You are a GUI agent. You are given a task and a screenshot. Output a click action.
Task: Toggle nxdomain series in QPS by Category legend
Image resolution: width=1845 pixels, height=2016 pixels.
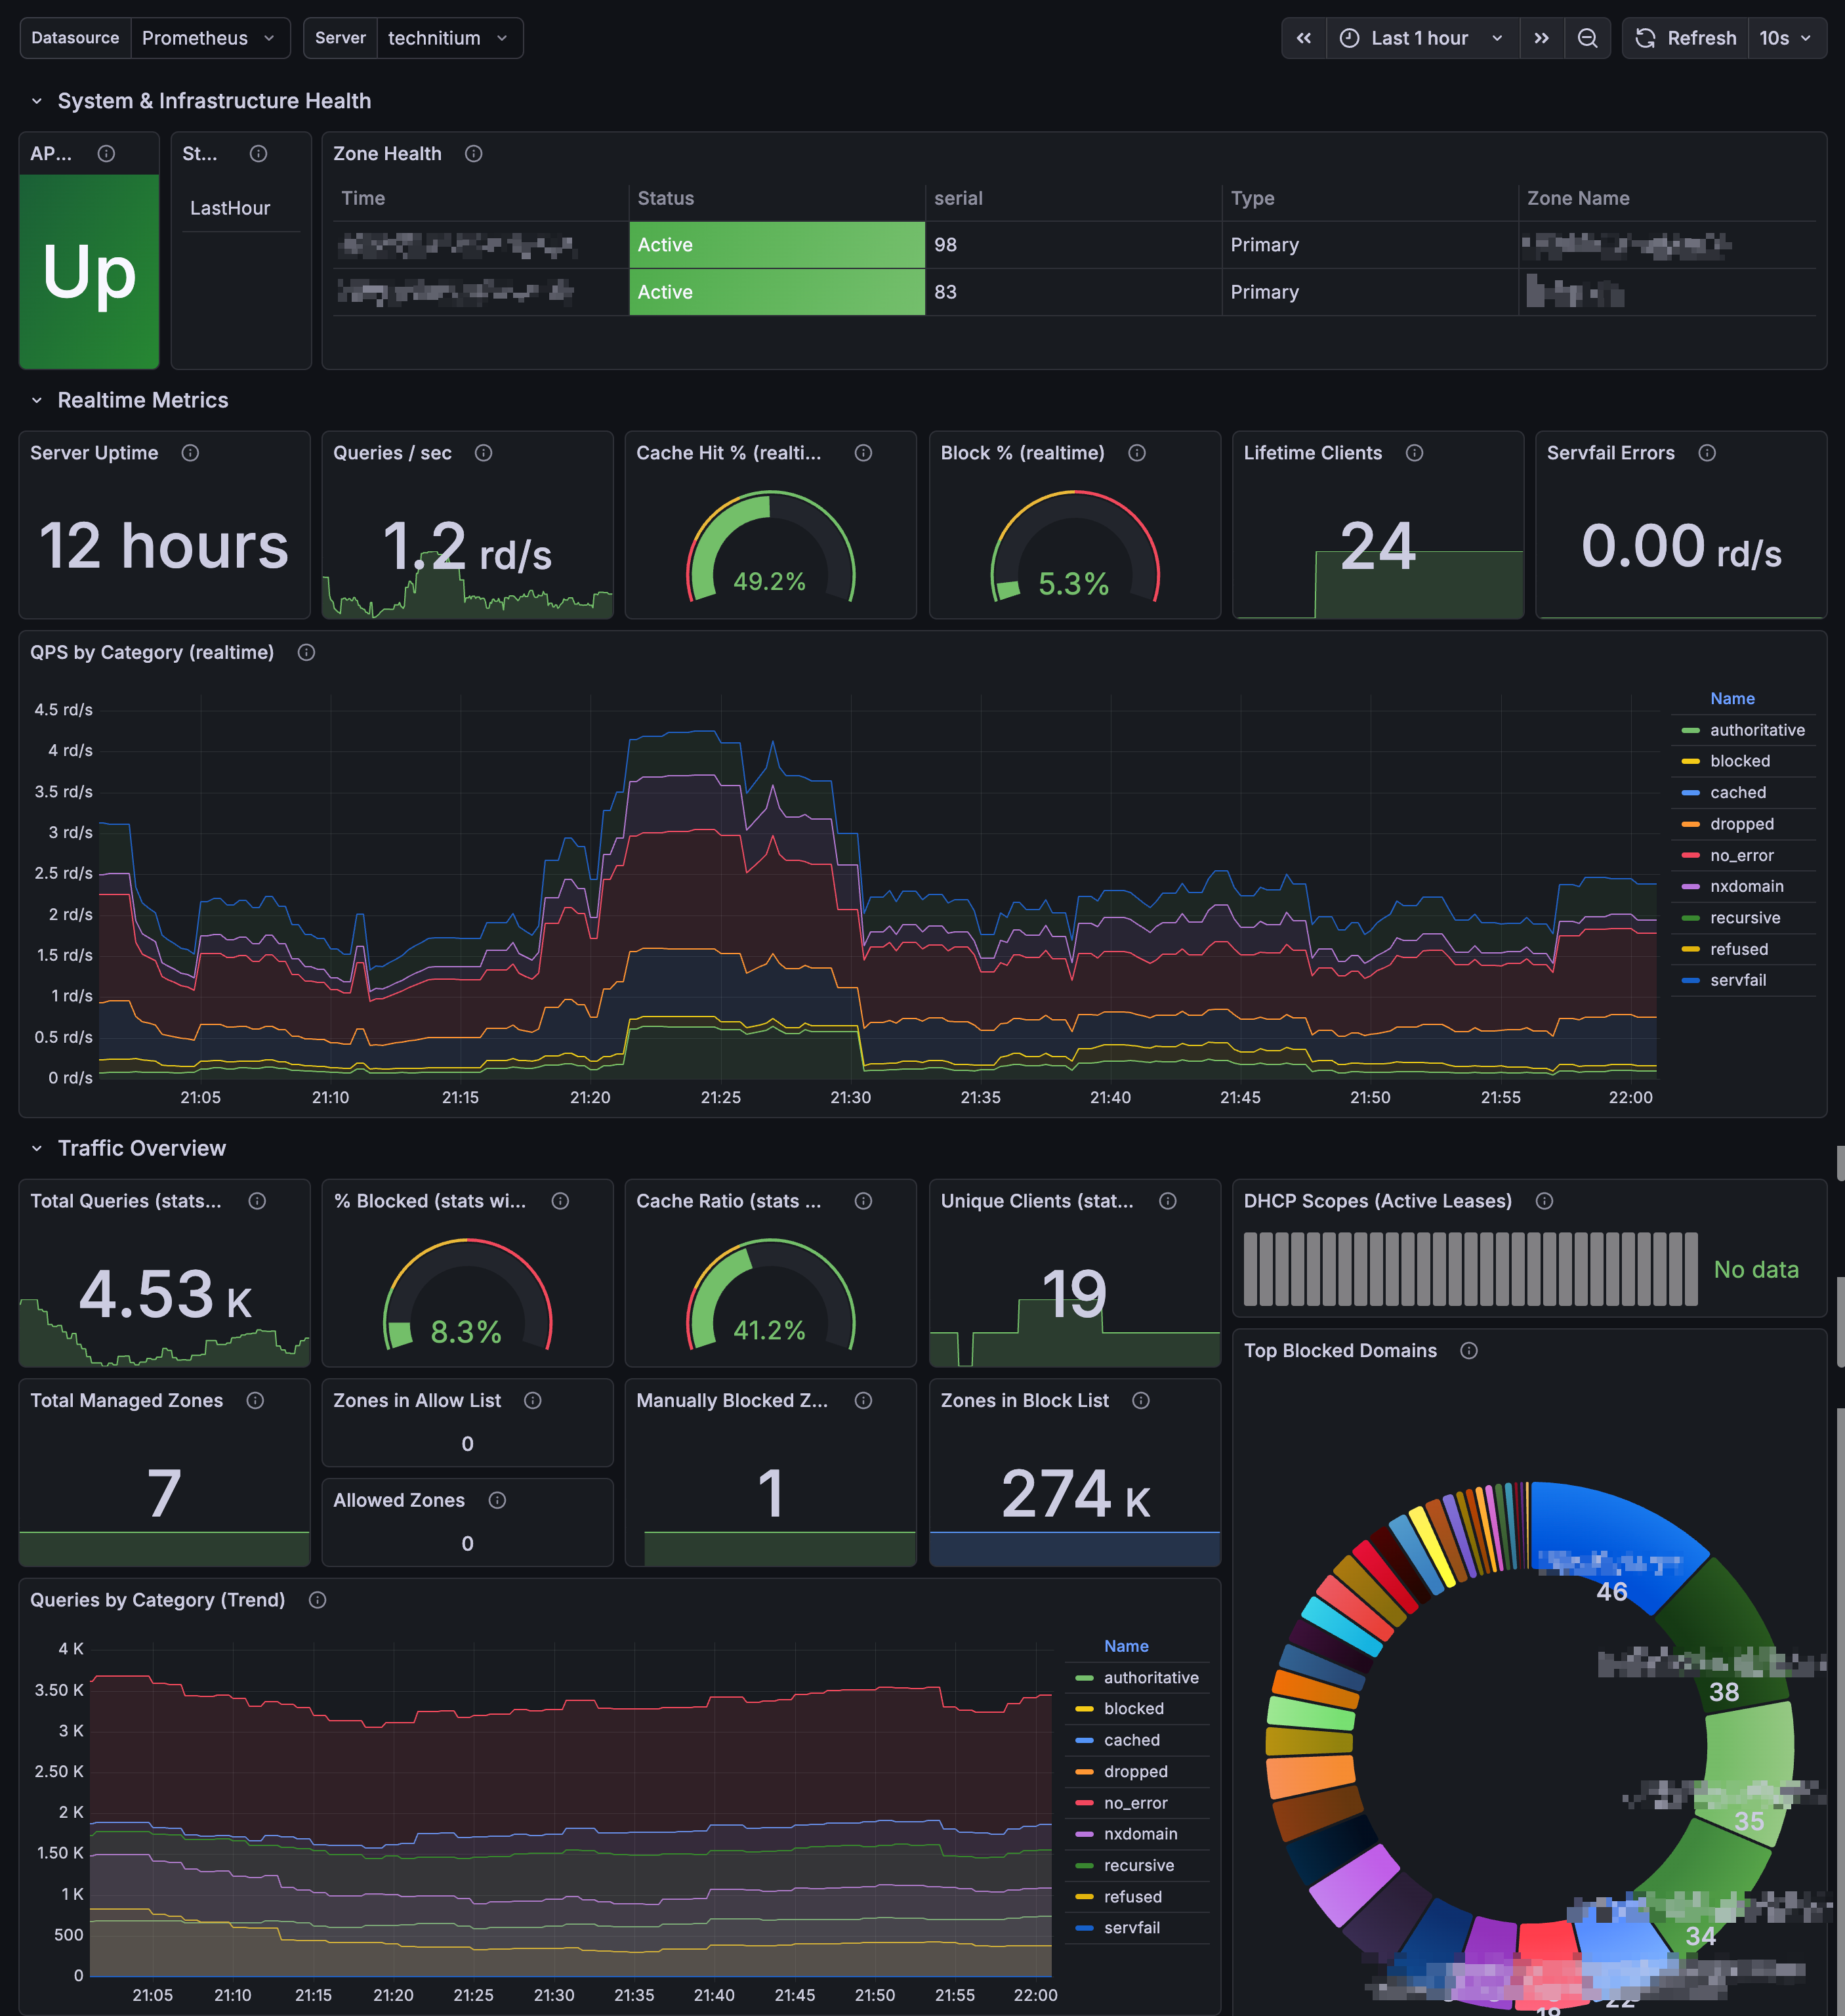(x=1745, y=886)
